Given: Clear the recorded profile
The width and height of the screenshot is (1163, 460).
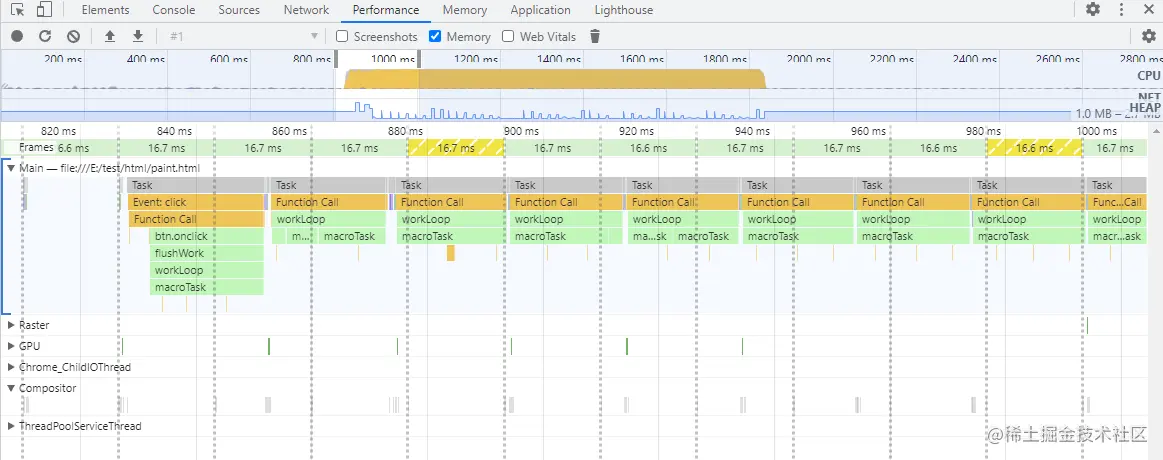Looking at the screenshot, I should click(x=73, y=36).
